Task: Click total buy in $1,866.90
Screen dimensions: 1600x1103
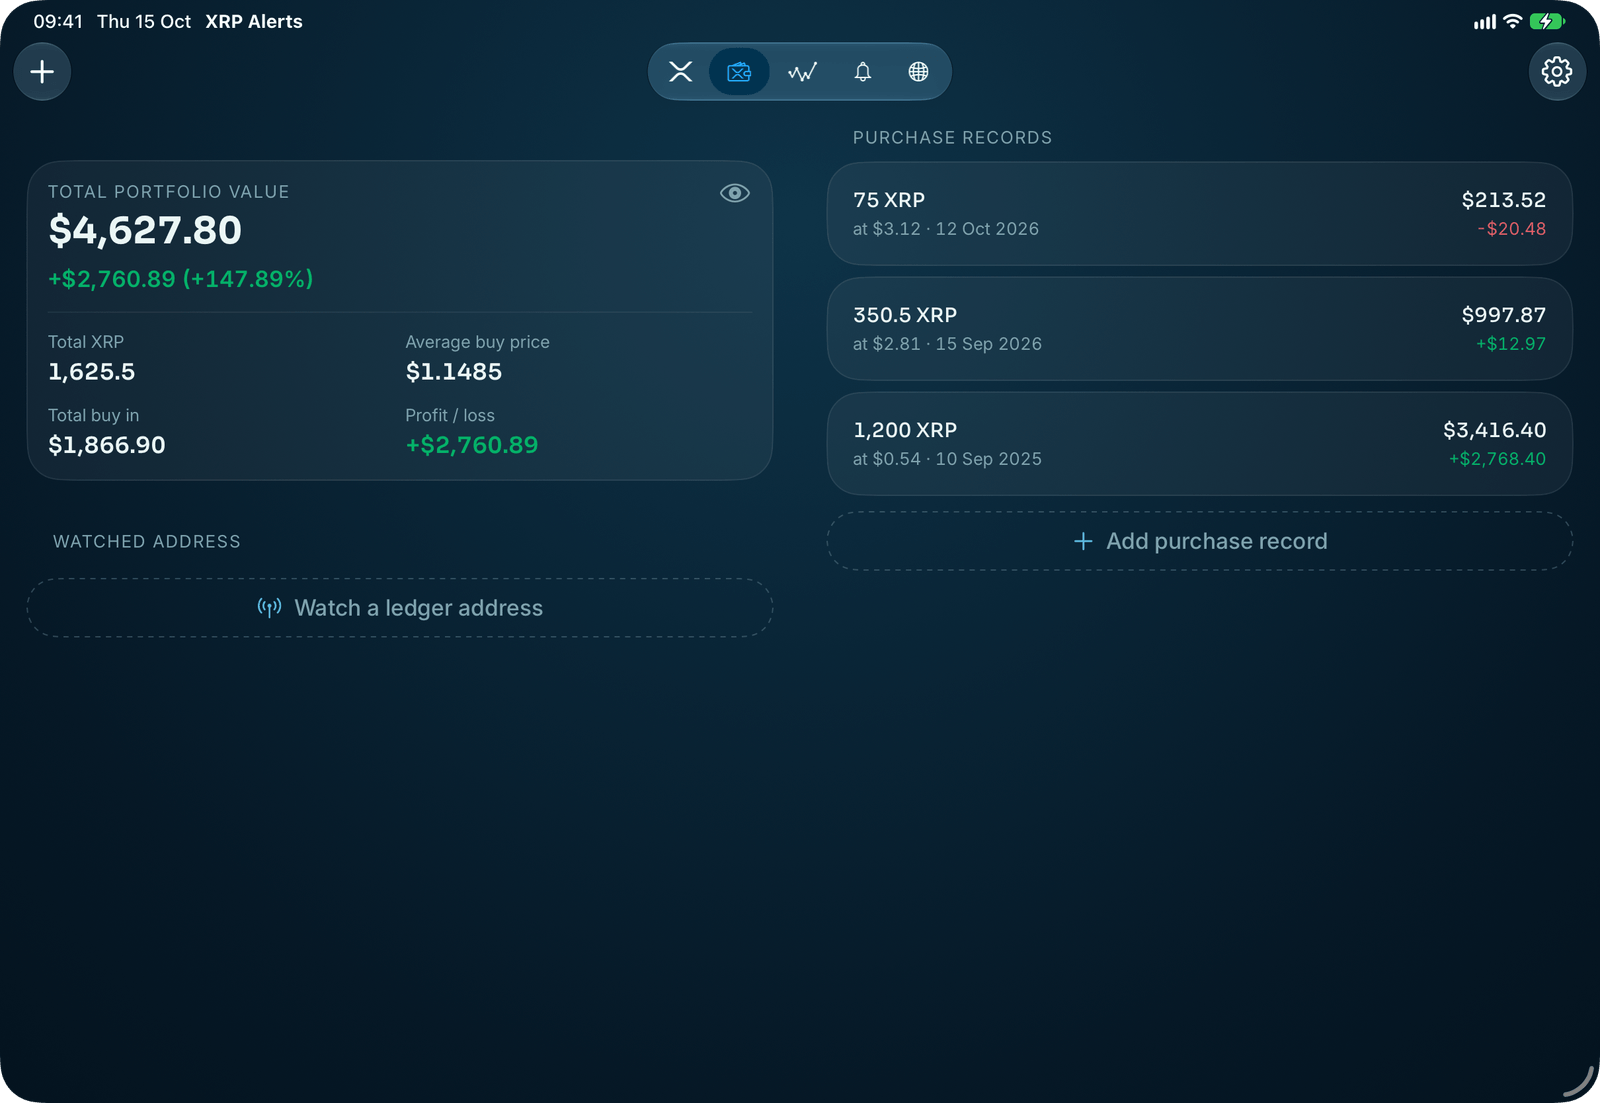Action: [x=107, y=445]
